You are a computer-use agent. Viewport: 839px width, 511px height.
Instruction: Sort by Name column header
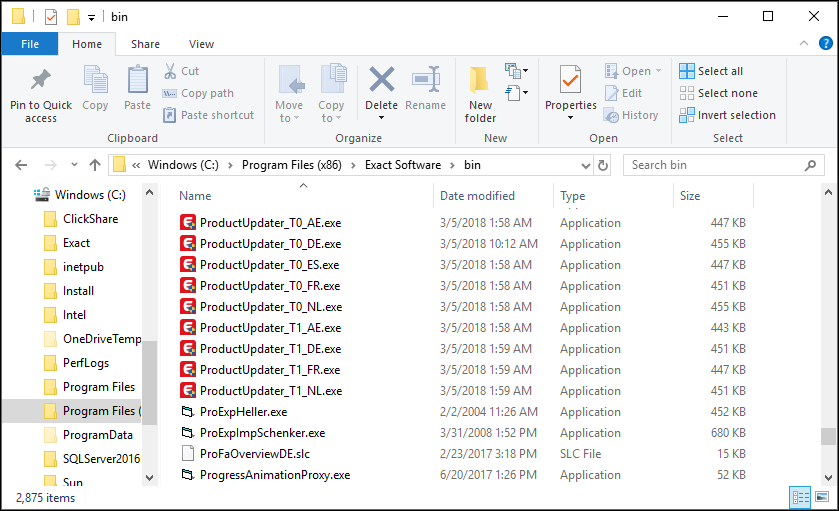(195, 196)
